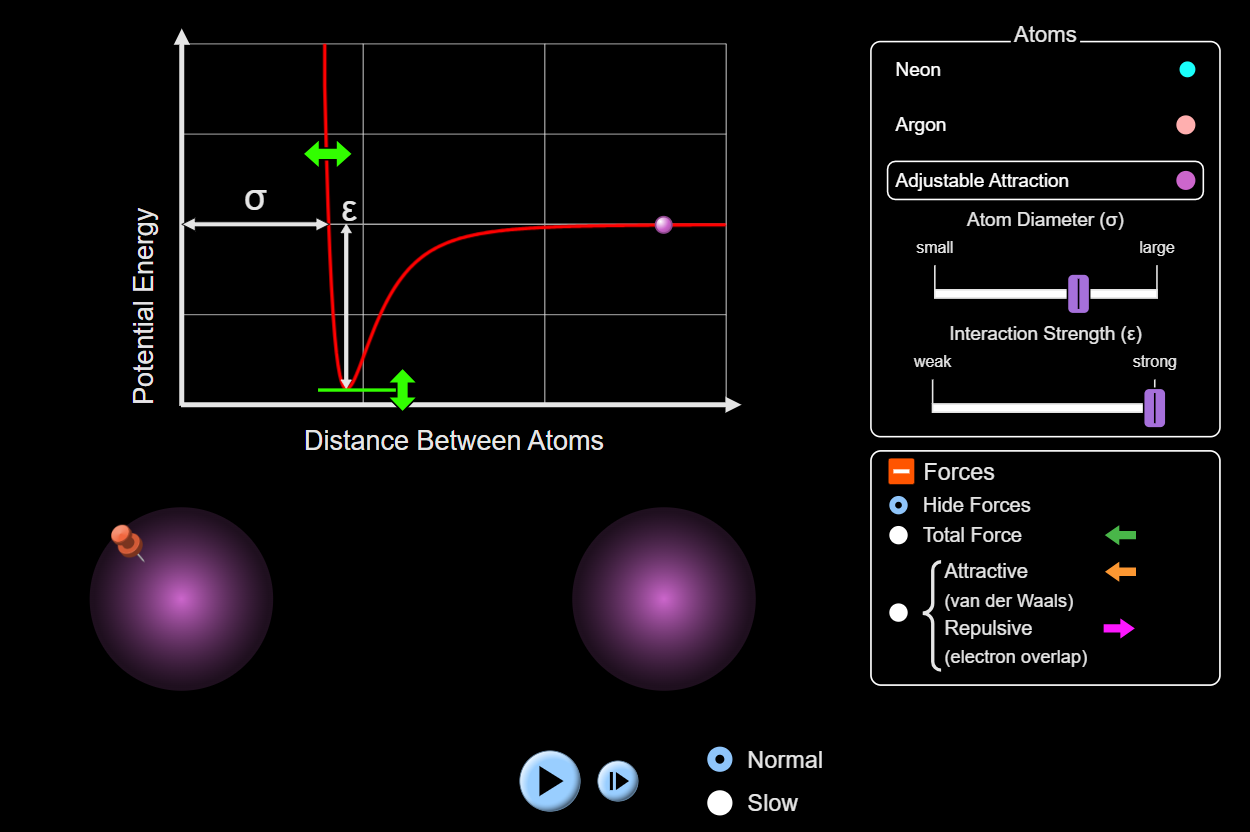Image resolution: width=1250 pixels, height=832 pixels.
Task: Click the Interaction Strength slider thumb
Action: click(x=1154, y=408)
